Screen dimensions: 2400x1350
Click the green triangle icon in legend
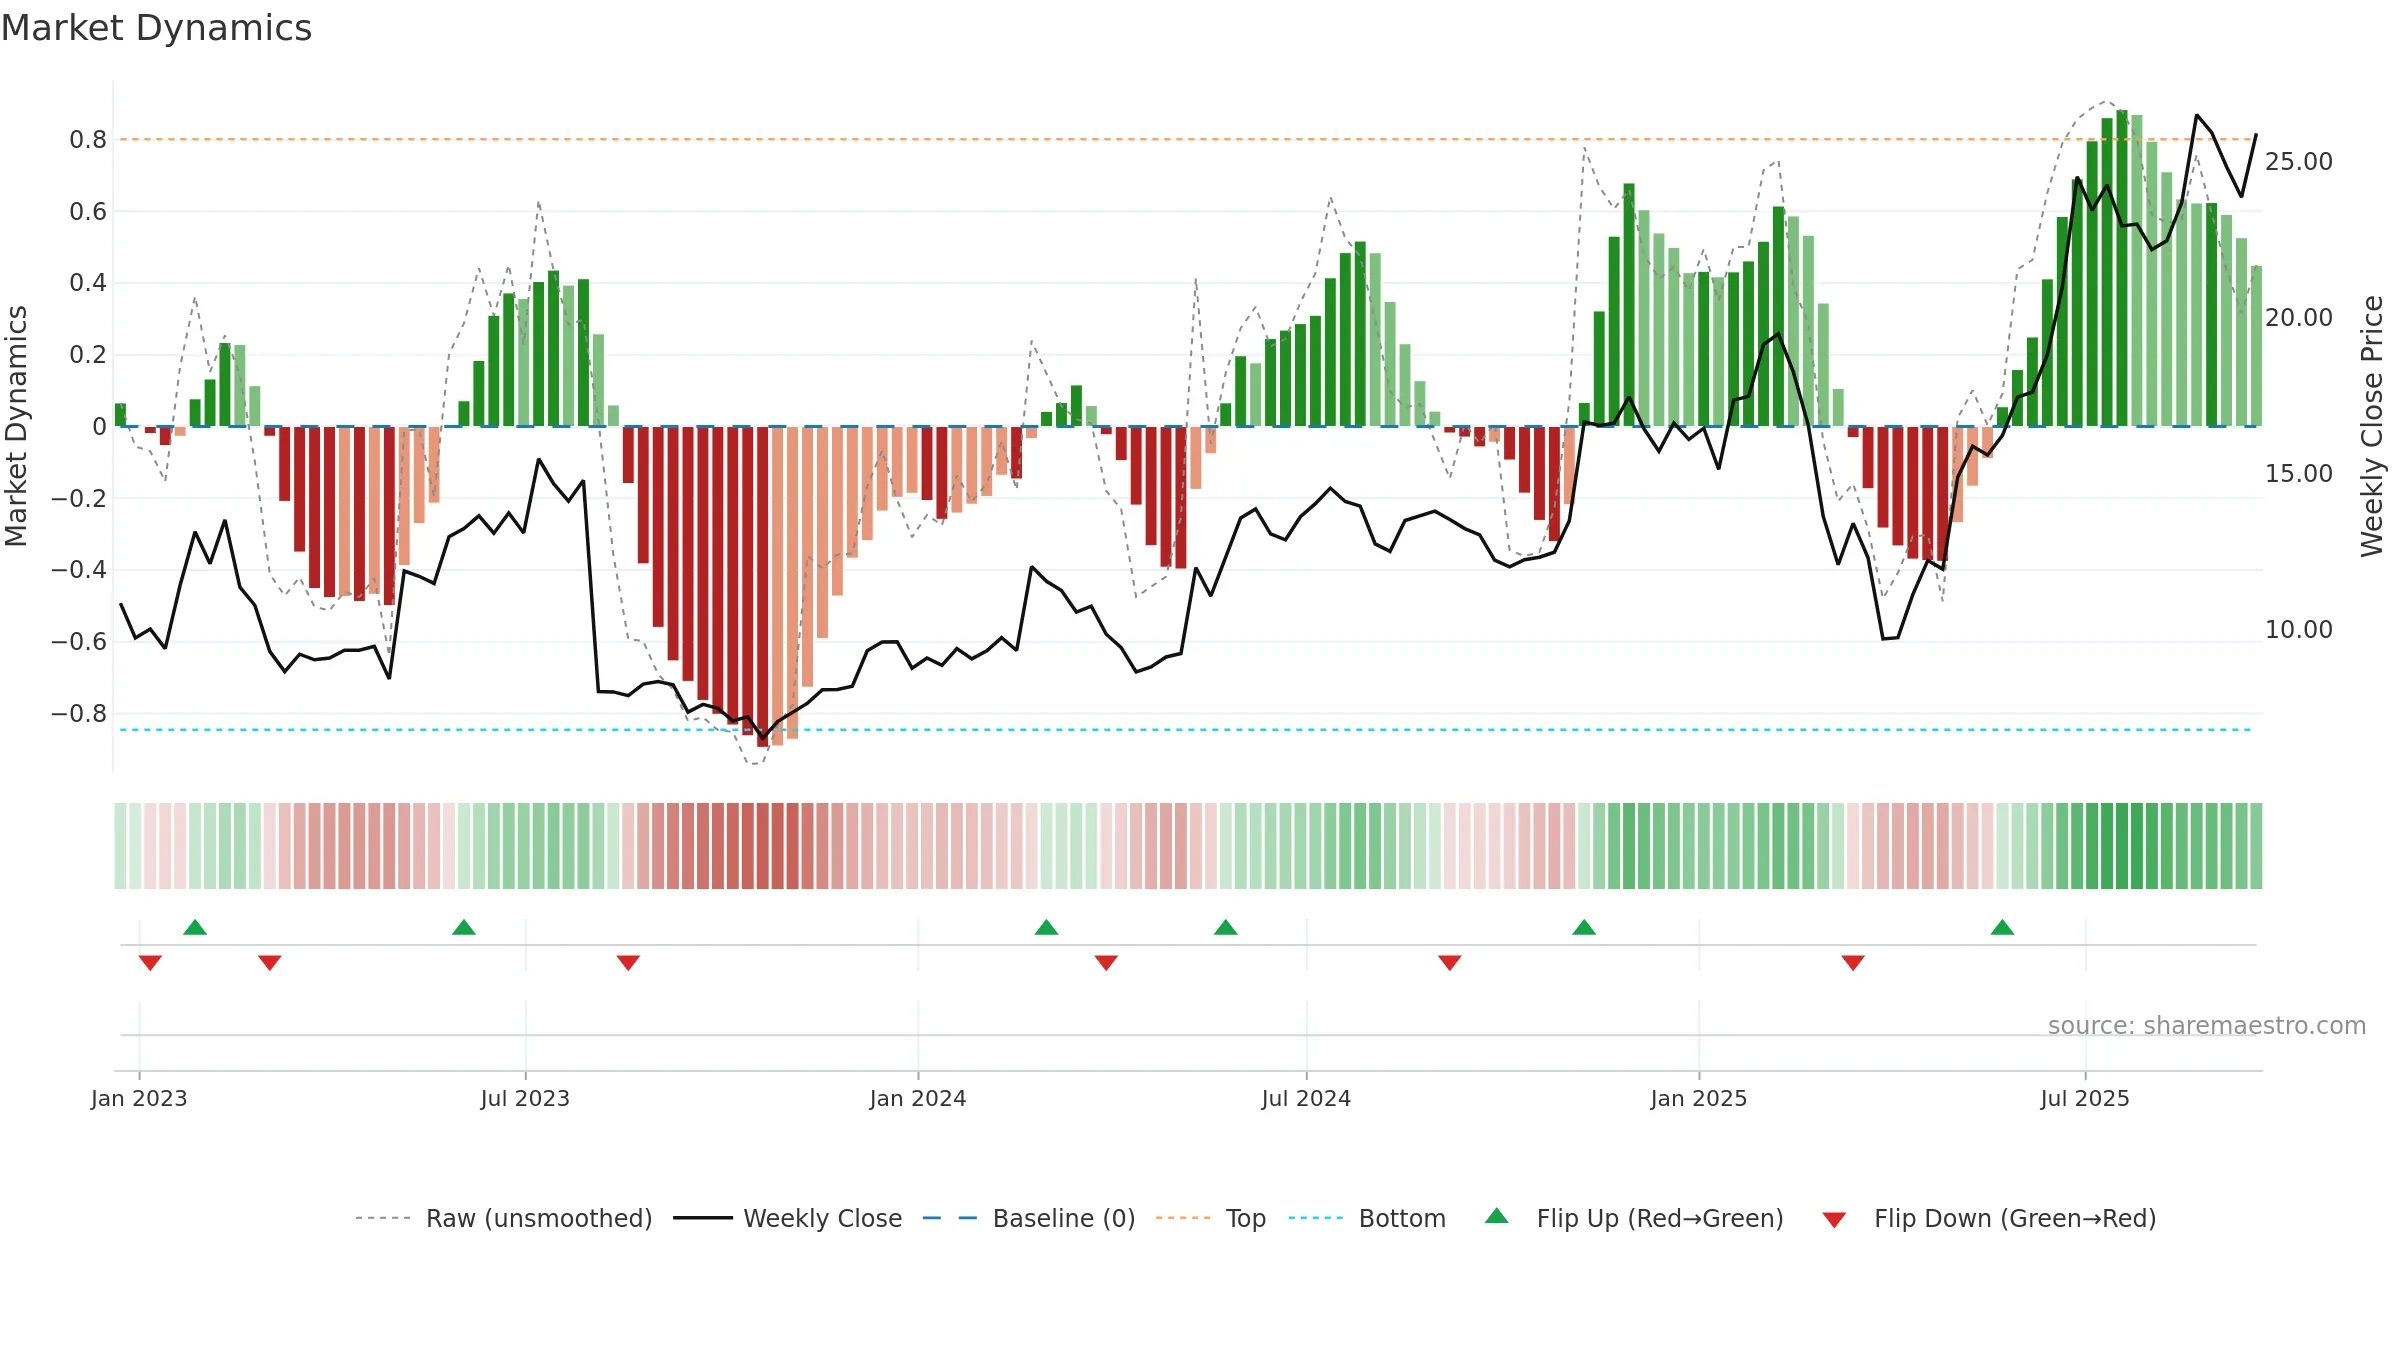[1497, 1216]
